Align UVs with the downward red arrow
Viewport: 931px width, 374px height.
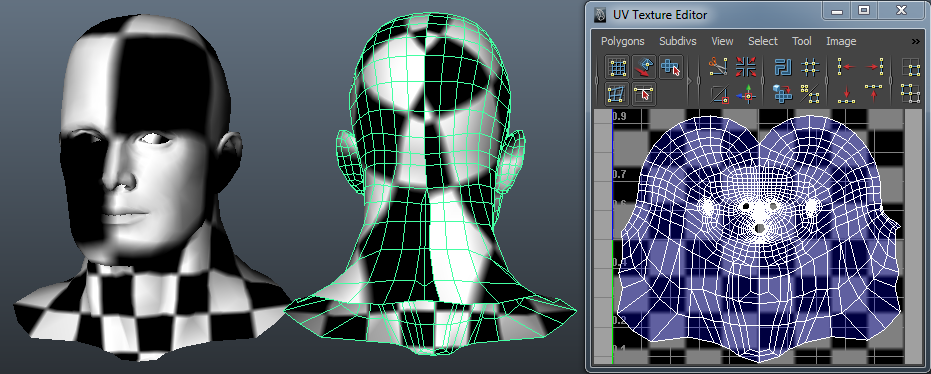coord(846,94)
